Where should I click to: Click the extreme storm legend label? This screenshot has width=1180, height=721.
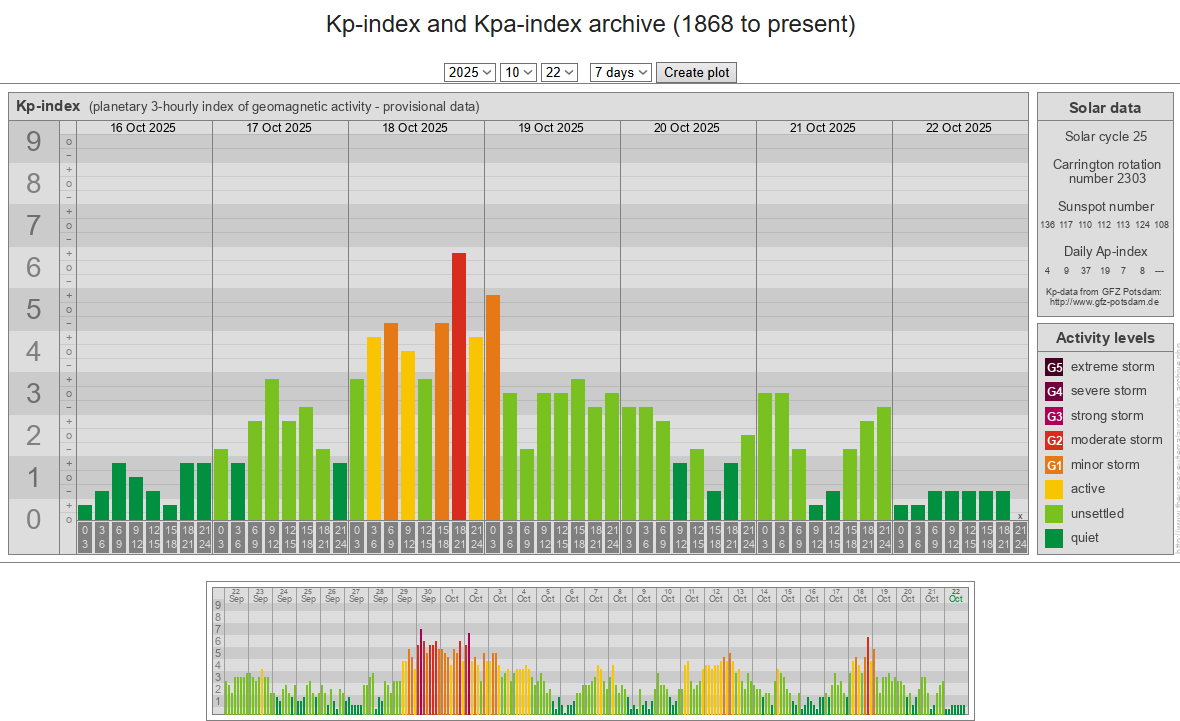(1112, 367)
